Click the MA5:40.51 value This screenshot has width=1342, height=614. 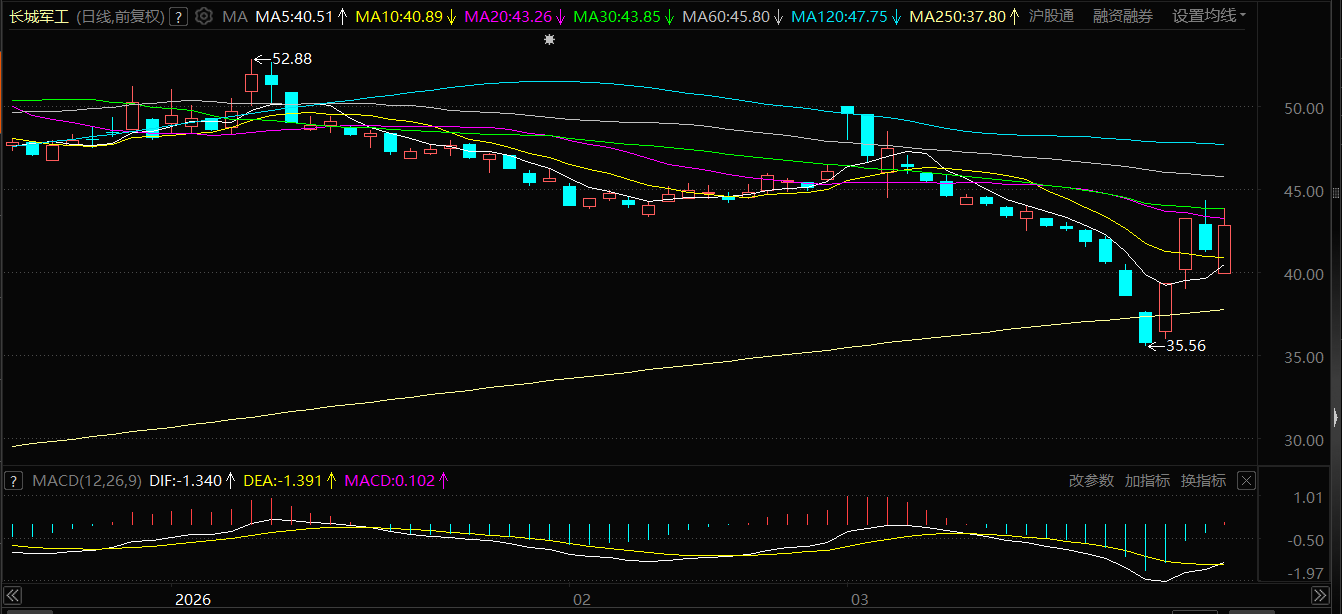[294, 16]
